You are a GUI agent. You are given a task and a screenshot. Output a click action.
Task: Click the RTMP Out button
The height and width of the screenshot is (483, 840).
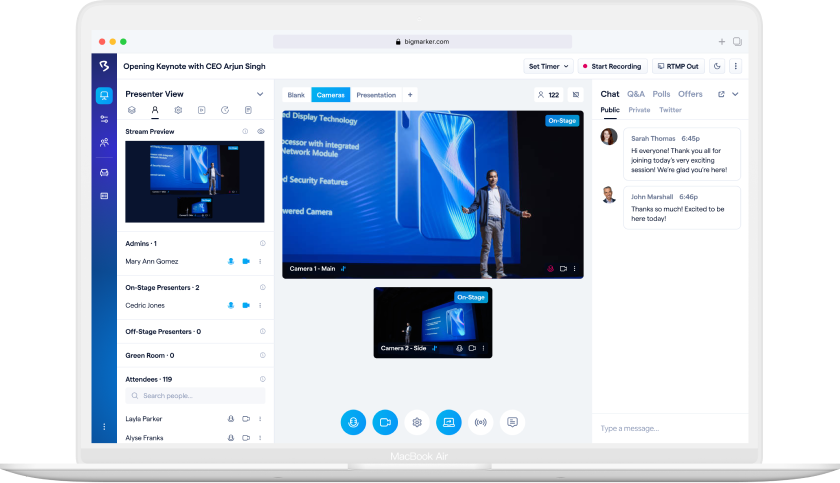678,66
